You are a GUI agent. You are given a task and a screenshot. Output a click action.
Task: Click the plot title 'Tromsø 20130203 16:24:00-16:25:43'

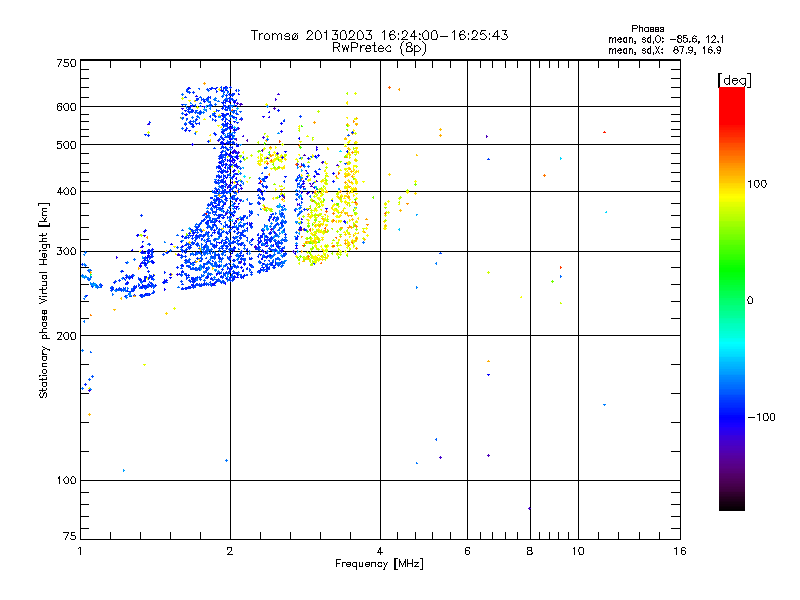click(379, 35)
